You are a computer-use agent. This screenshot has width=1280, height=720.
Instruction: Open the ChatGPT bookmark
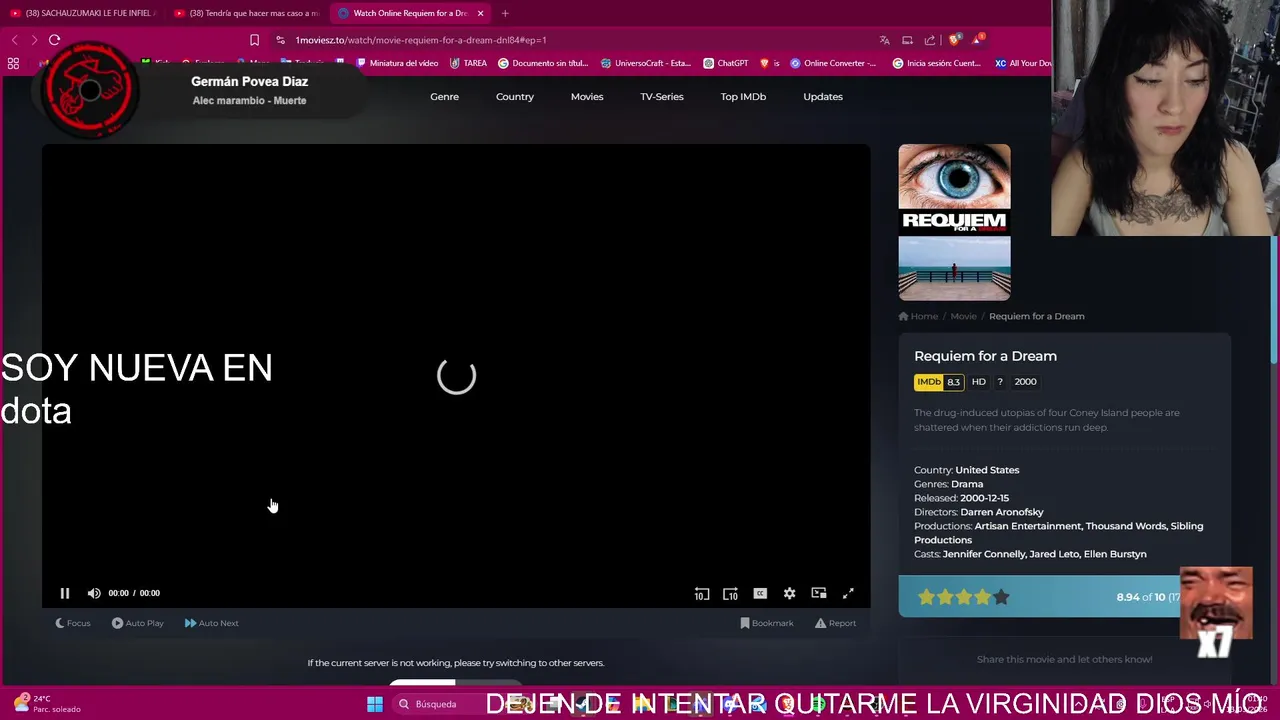pyautogui.click(x=725, y=63)
